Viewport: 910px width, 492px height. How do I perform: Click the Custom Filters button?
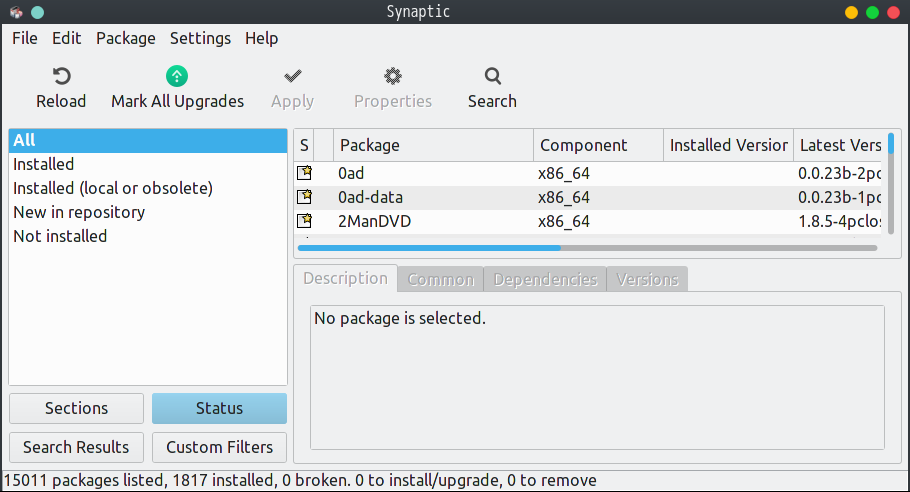coord(219,447)
